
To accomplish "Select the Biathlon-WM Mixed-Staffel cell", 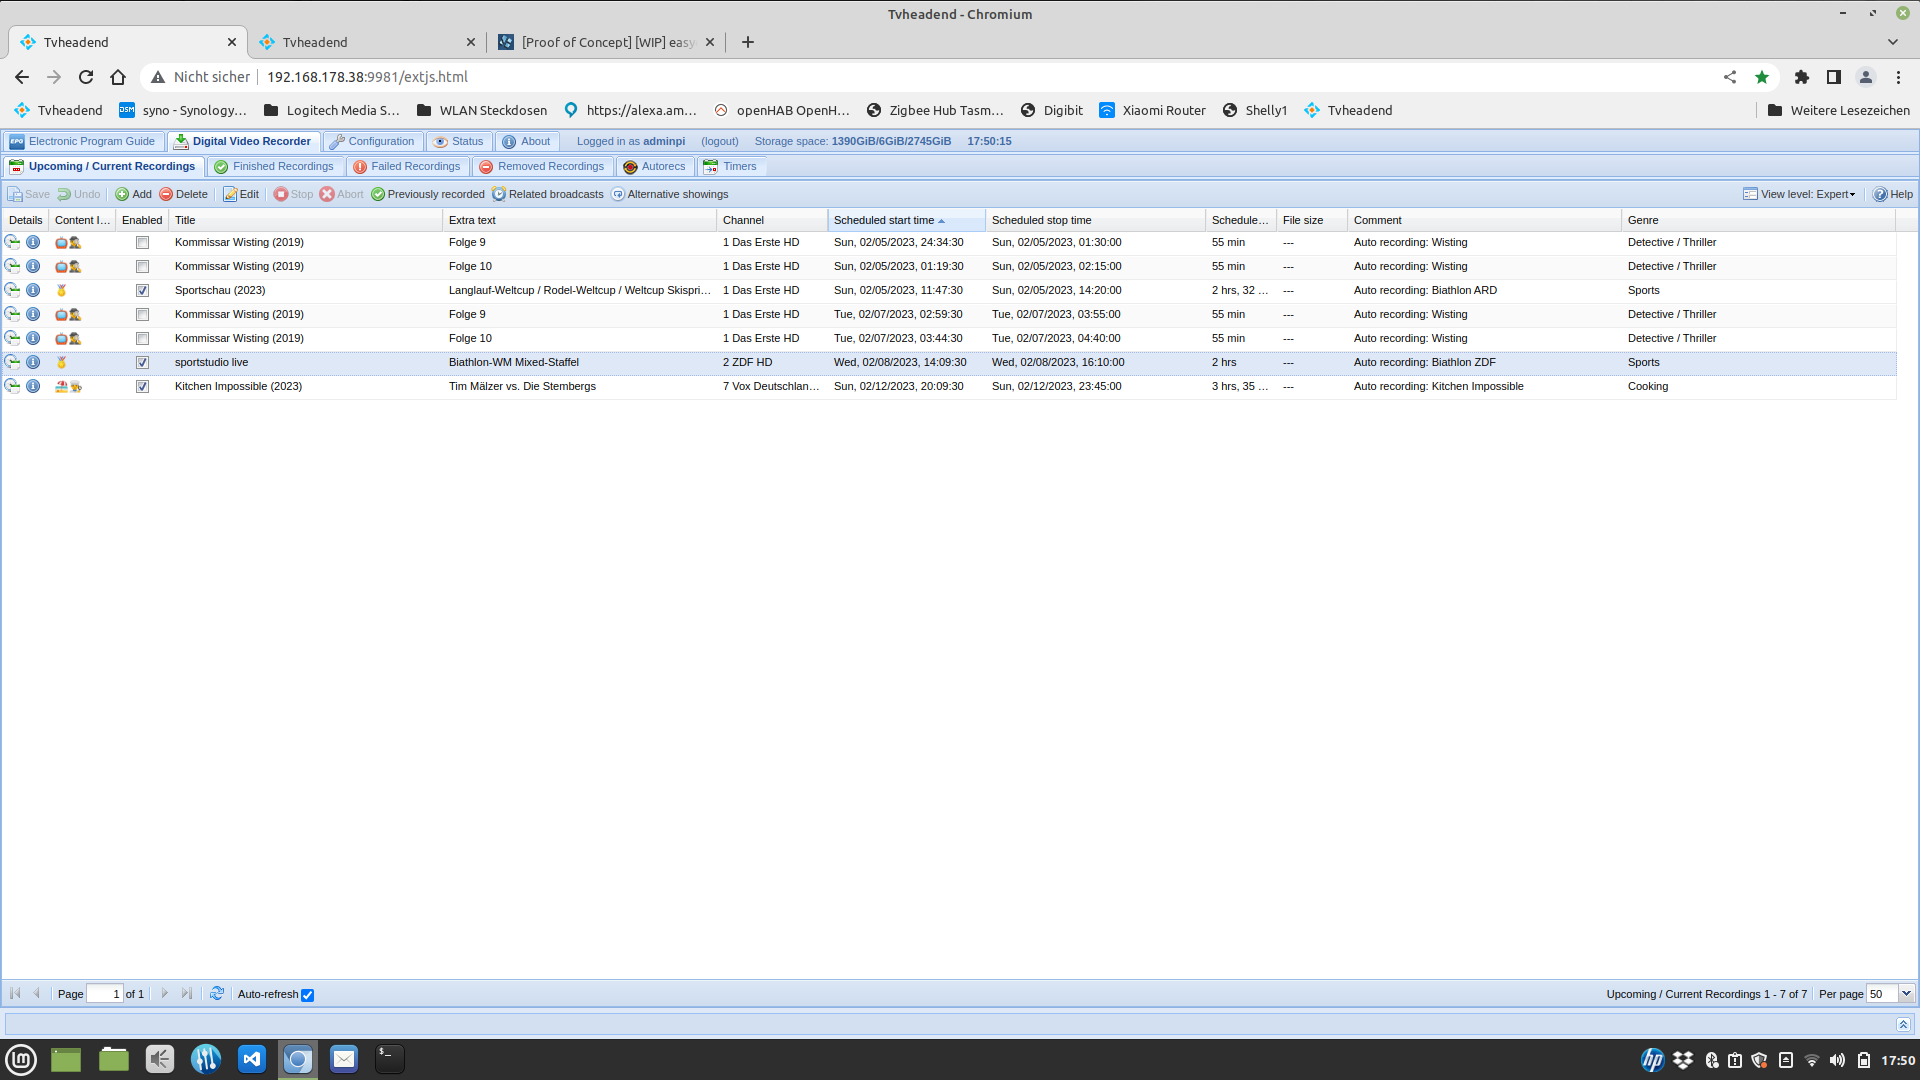I will point(579,362).
